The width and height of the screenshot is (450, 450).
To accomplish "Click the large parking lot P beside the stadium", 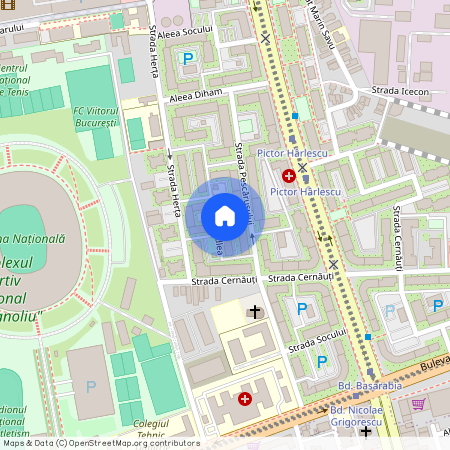I will pos(91,387).
